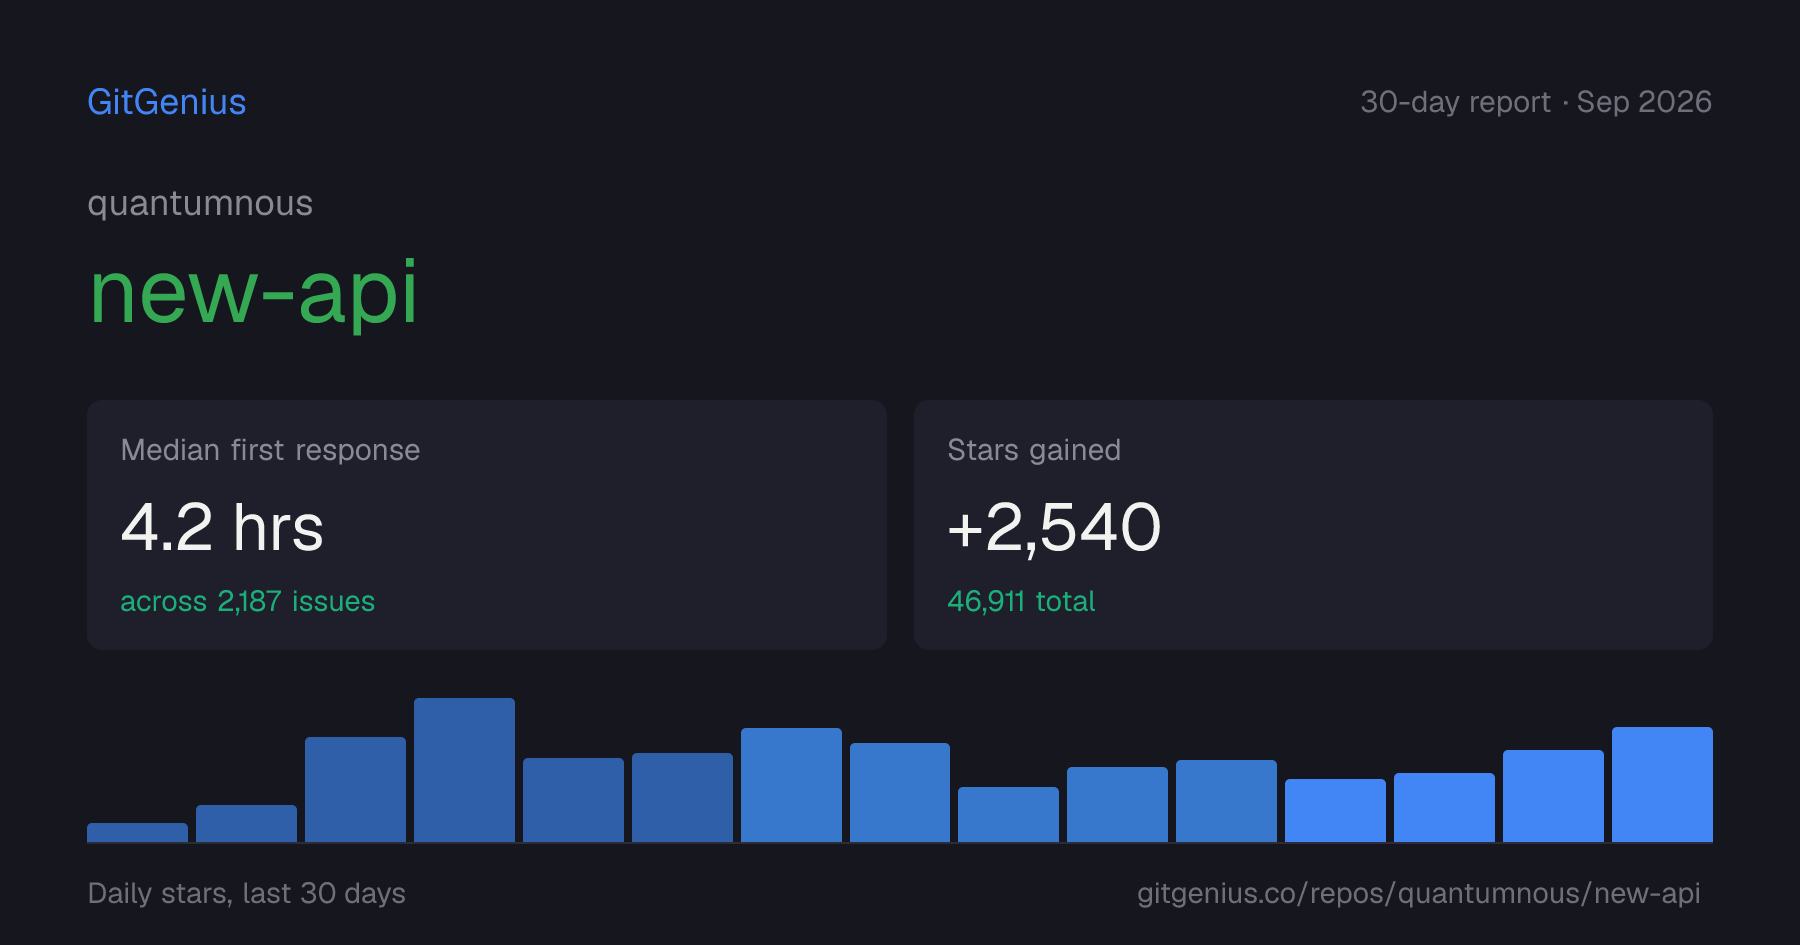Open the gitgenius.co/repos/quantumnous/new-api URL
Viewport: 1800px width, 945px height.
pyautogui.click(x=1418, y=893)
